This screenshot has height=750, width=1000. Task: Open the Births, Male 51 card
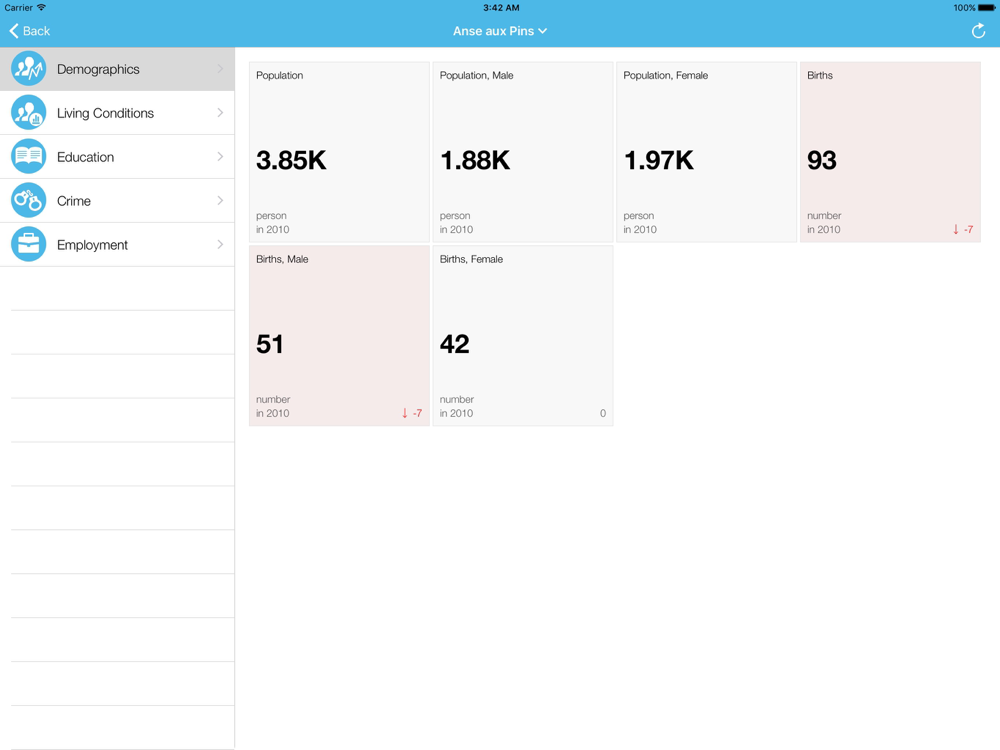coord(339,335)
